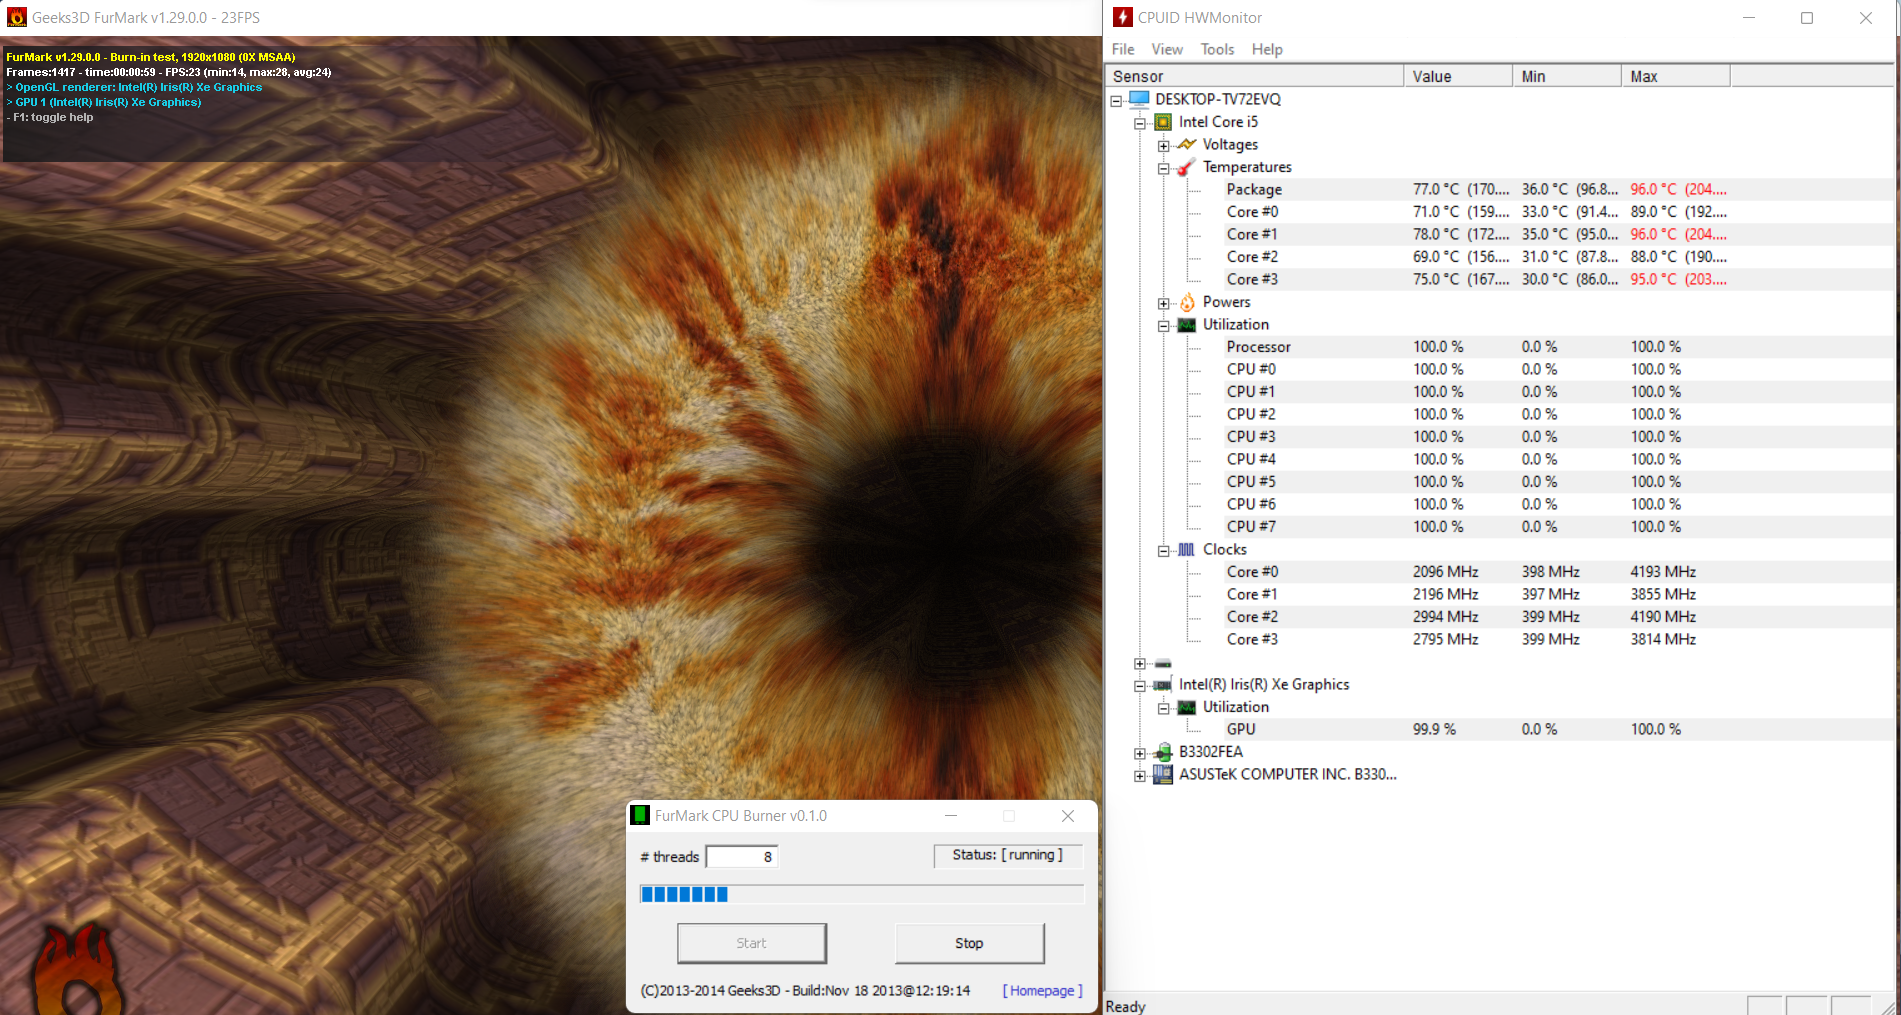Minimize the FurMark CPU Burner window
The image size is (1901, 1015).
(951, 815)
